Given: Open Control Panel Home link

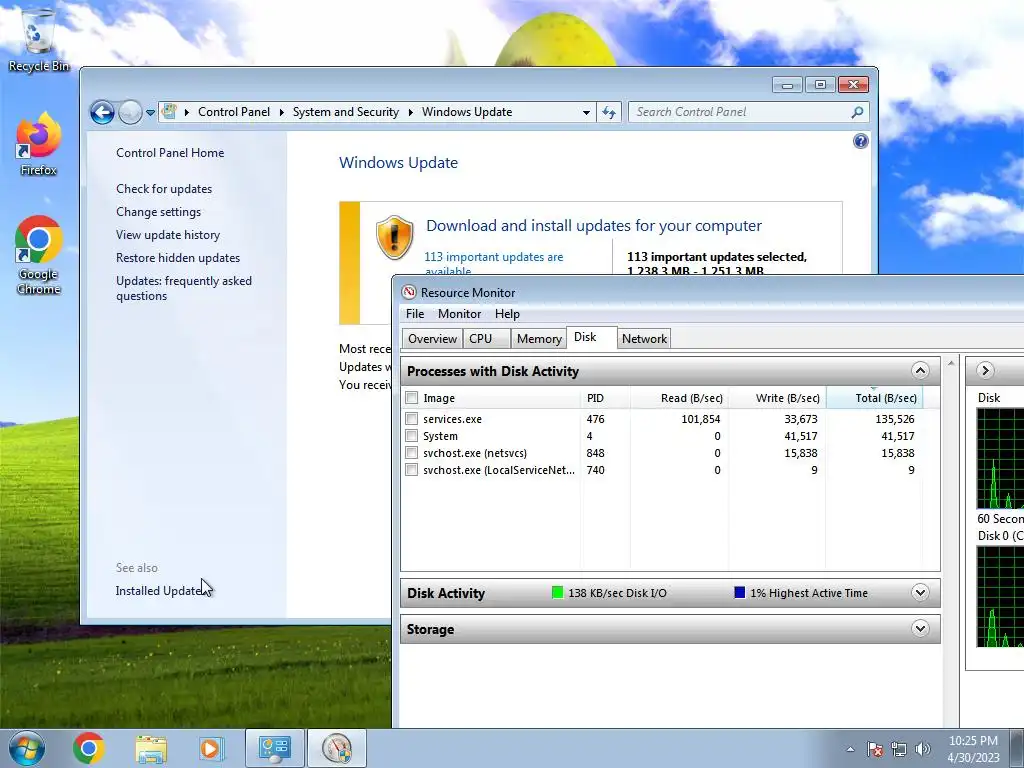Looking at the screenshot, I should (x=170, y=153).
